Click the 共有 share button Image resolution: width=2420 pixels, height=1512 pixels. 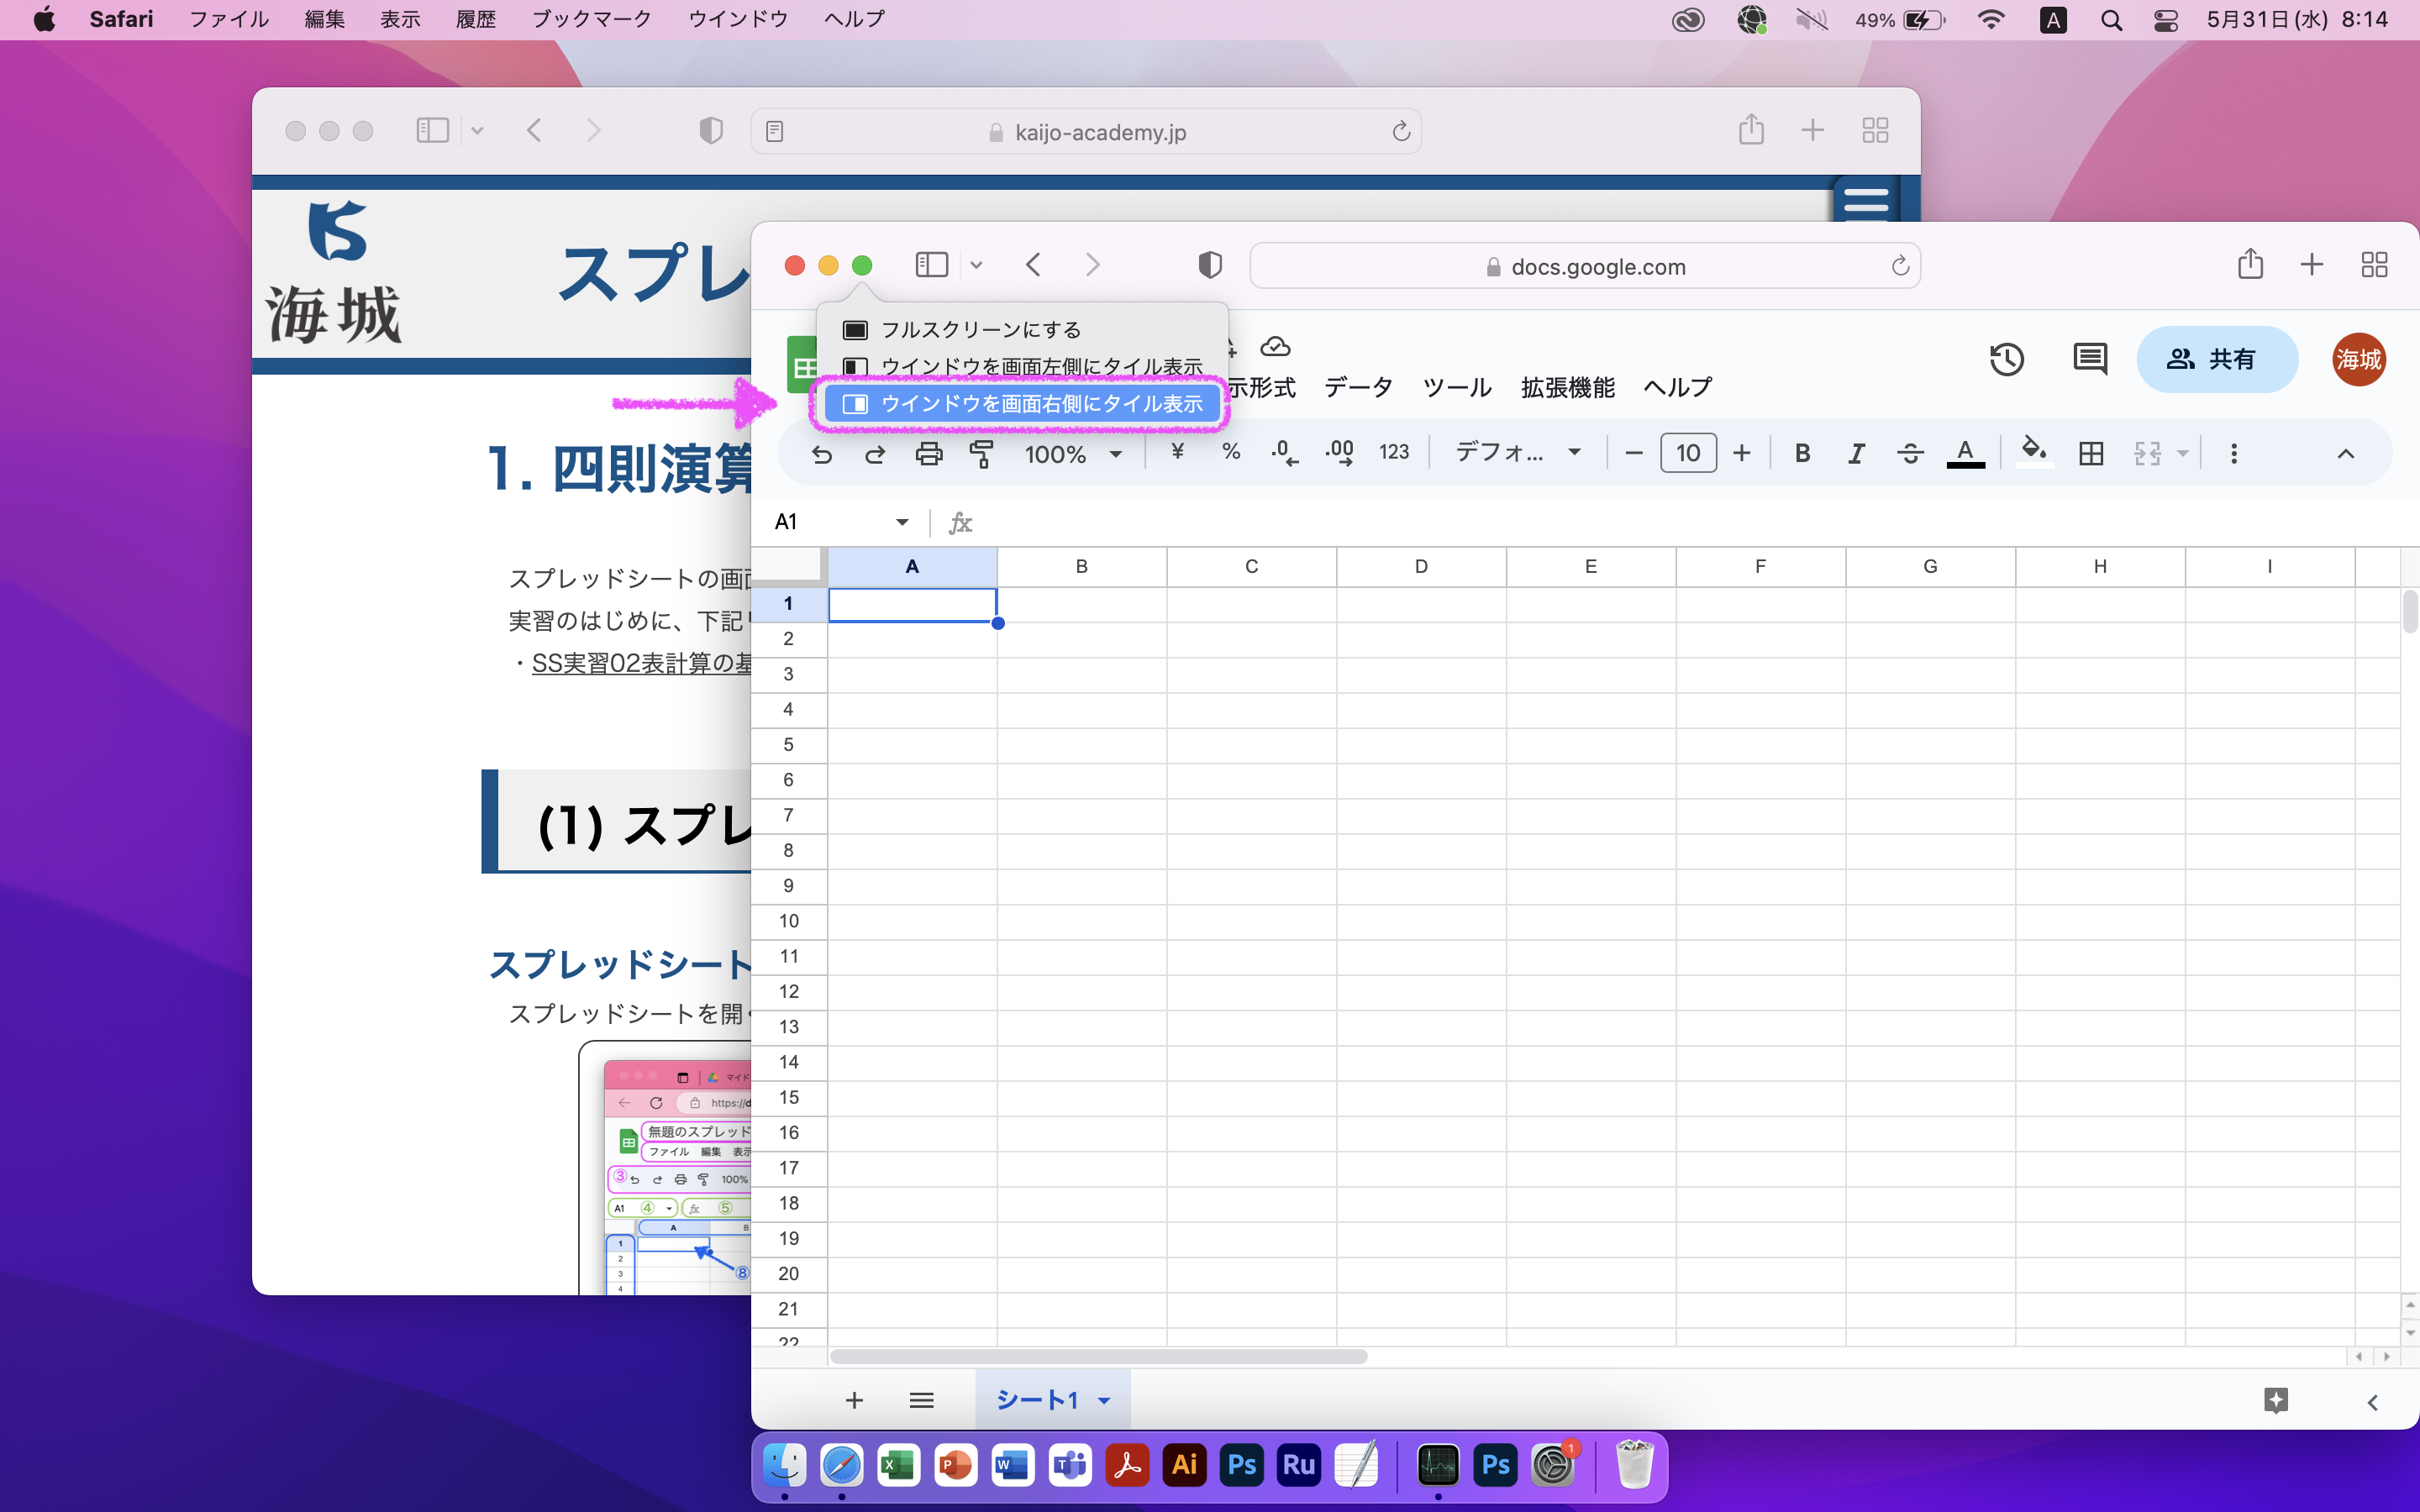click(2217, 359)
